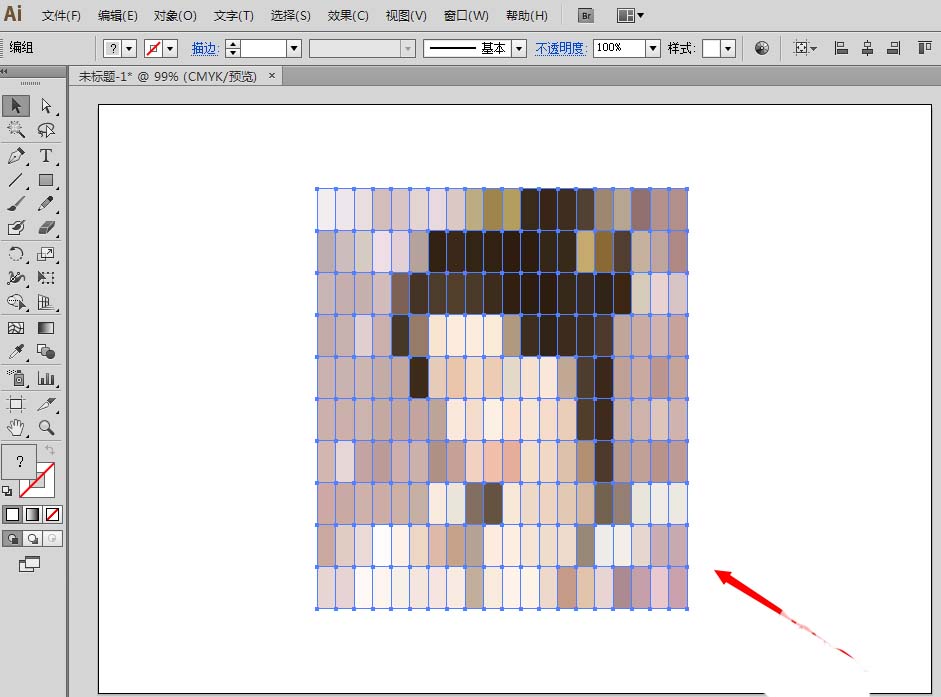941x697 pixels.
Task: Open the 效果(C) menu
Action: (x=348, y=16)
